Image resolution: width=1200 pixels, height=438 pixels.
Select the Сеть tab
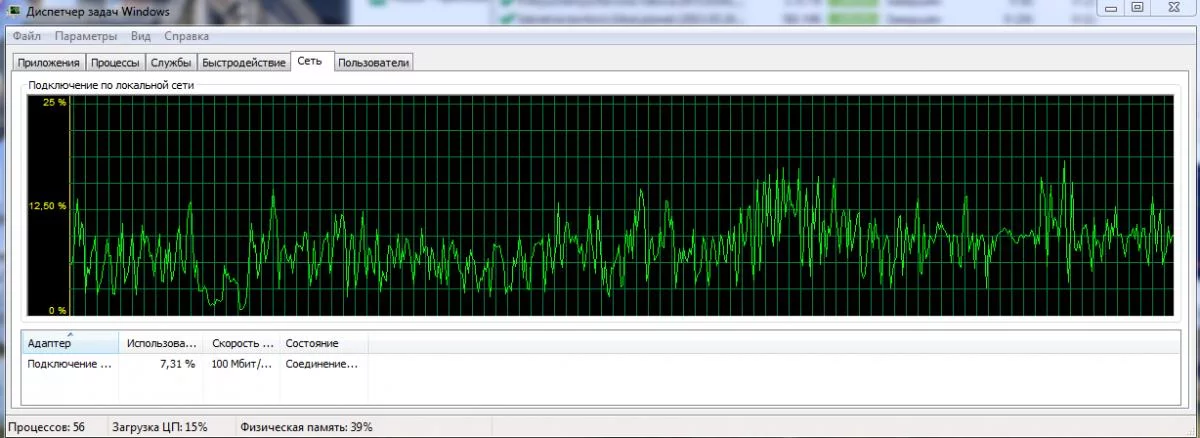(x=310, y=62)
